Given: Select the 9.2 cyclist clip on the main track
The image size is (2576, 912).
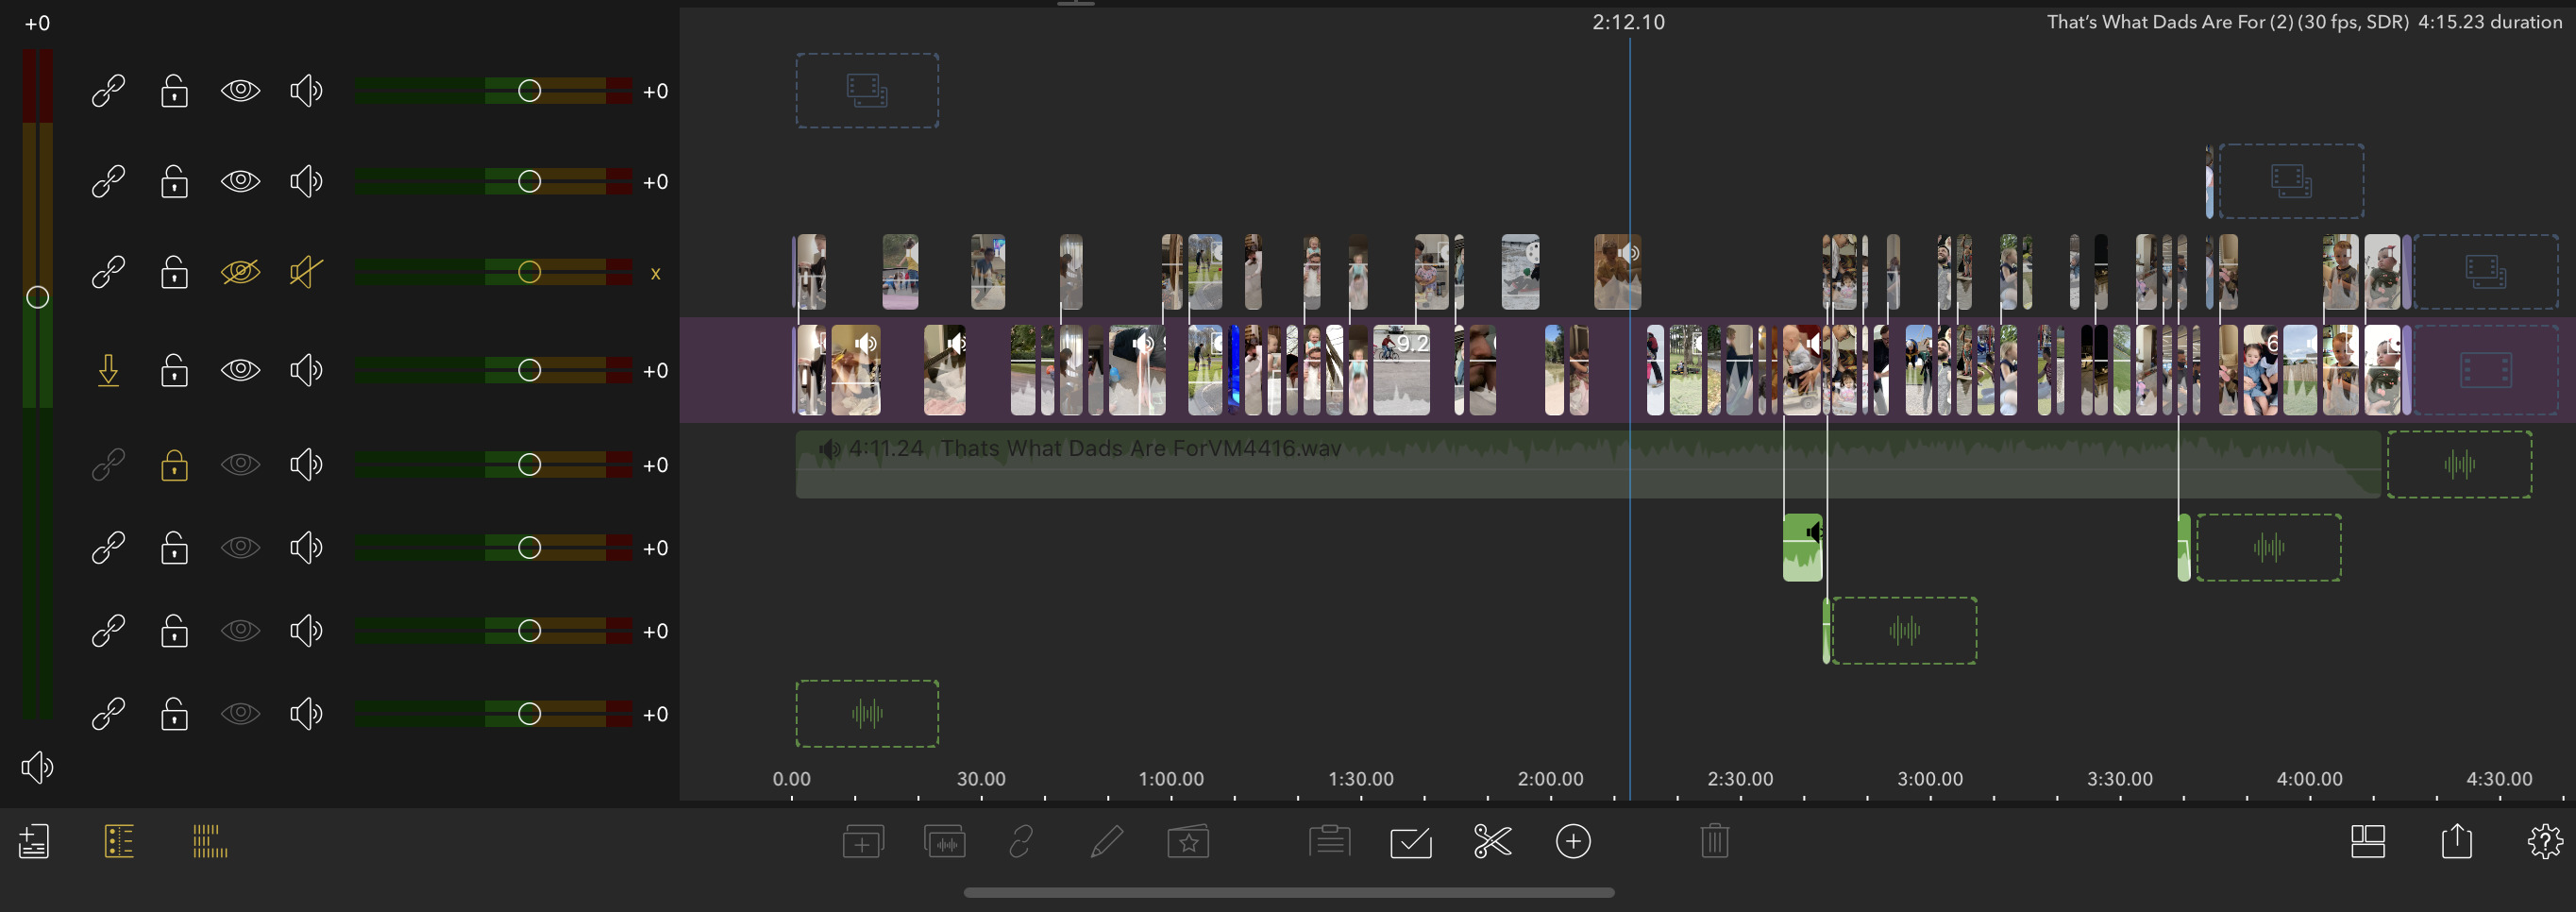Looking at the screenshot, I should (1401, 371).
